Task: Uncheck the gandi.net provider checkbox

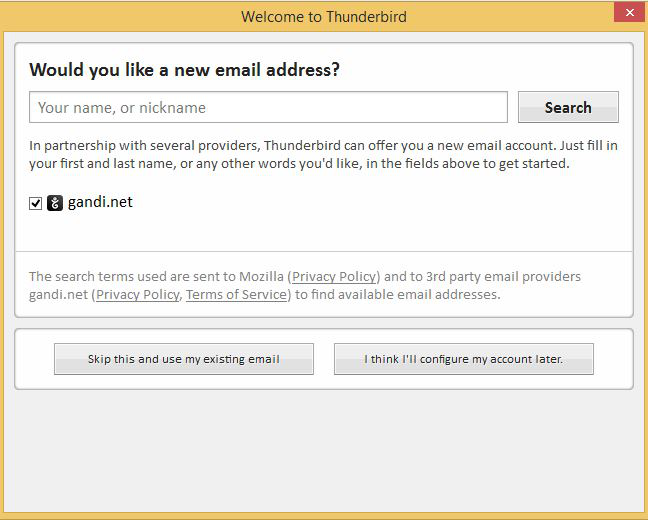Action: (36, 203)
